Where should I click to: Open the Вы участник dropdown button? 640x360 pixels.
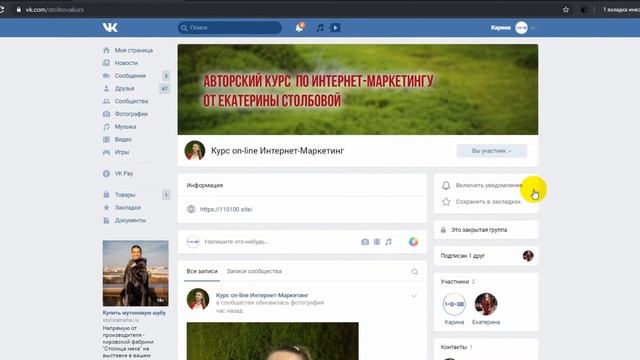click(x=491, y=151)
